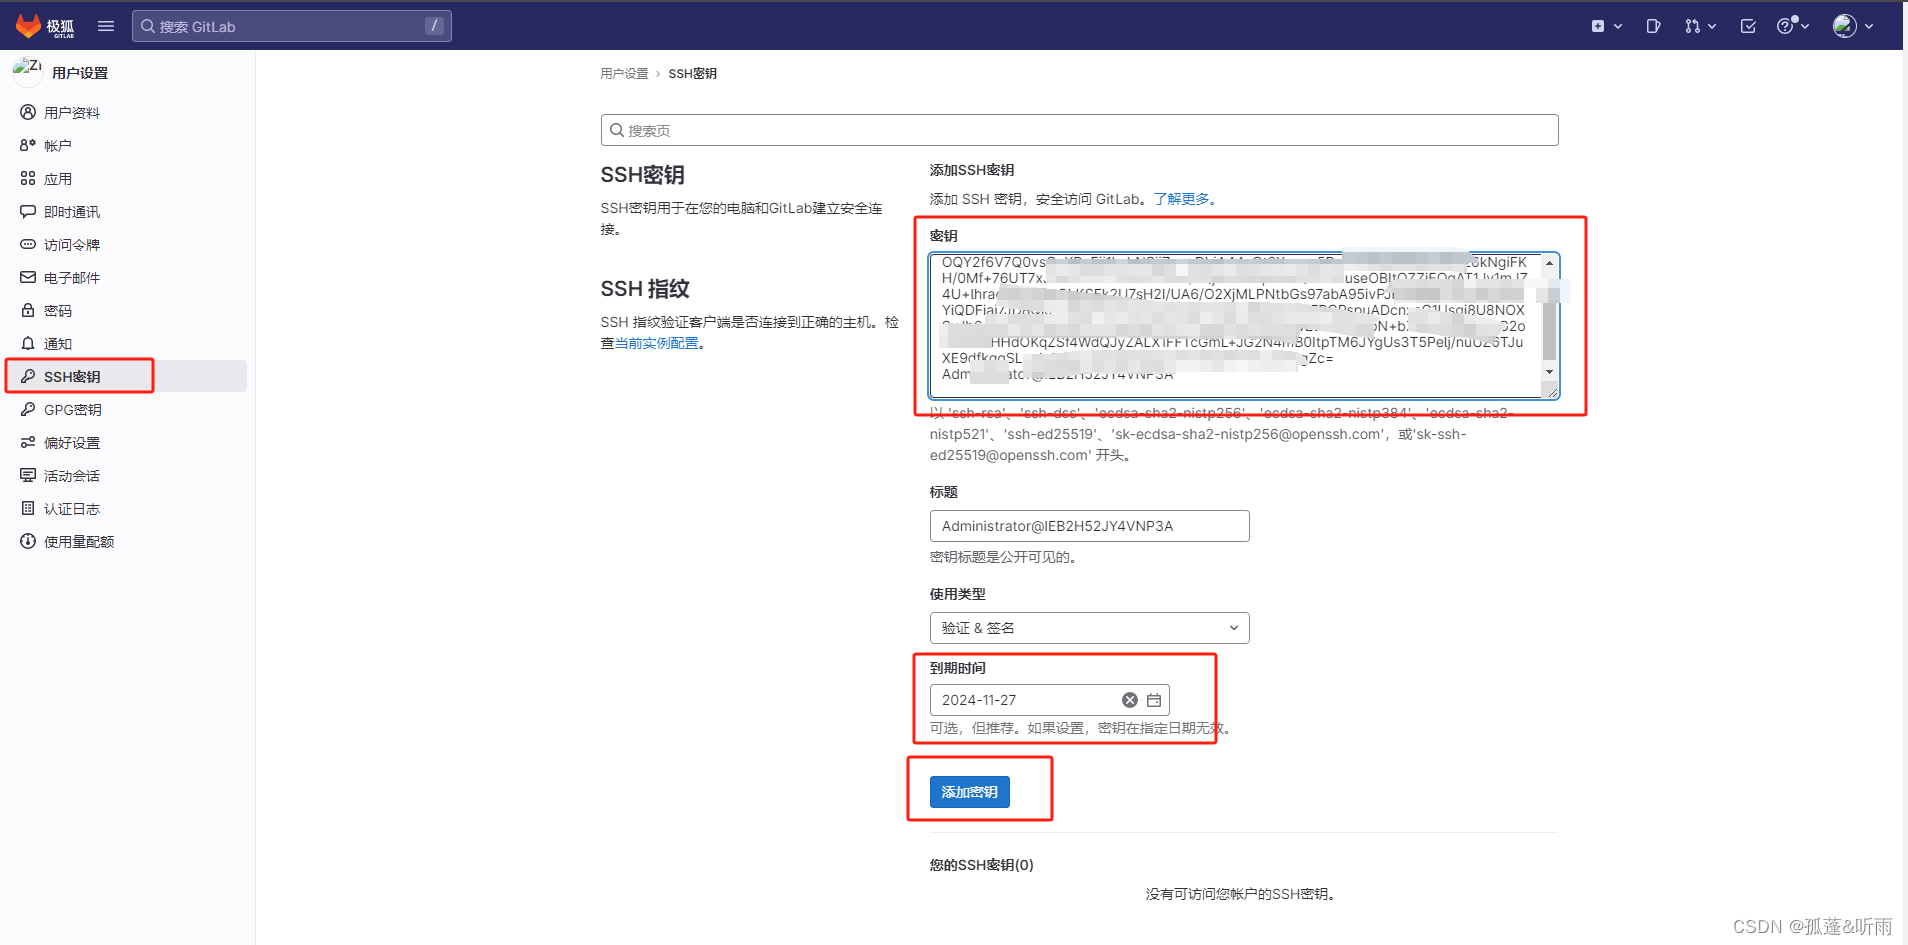Open 认证日志 in the sidebar
The width and height of the screenshot is (1908, 945).
point(126,508)
